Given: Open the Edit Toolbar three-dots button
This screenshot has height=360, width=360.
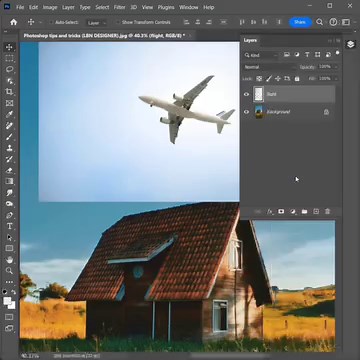Looking at the screenshot, I should click(9, 282).
